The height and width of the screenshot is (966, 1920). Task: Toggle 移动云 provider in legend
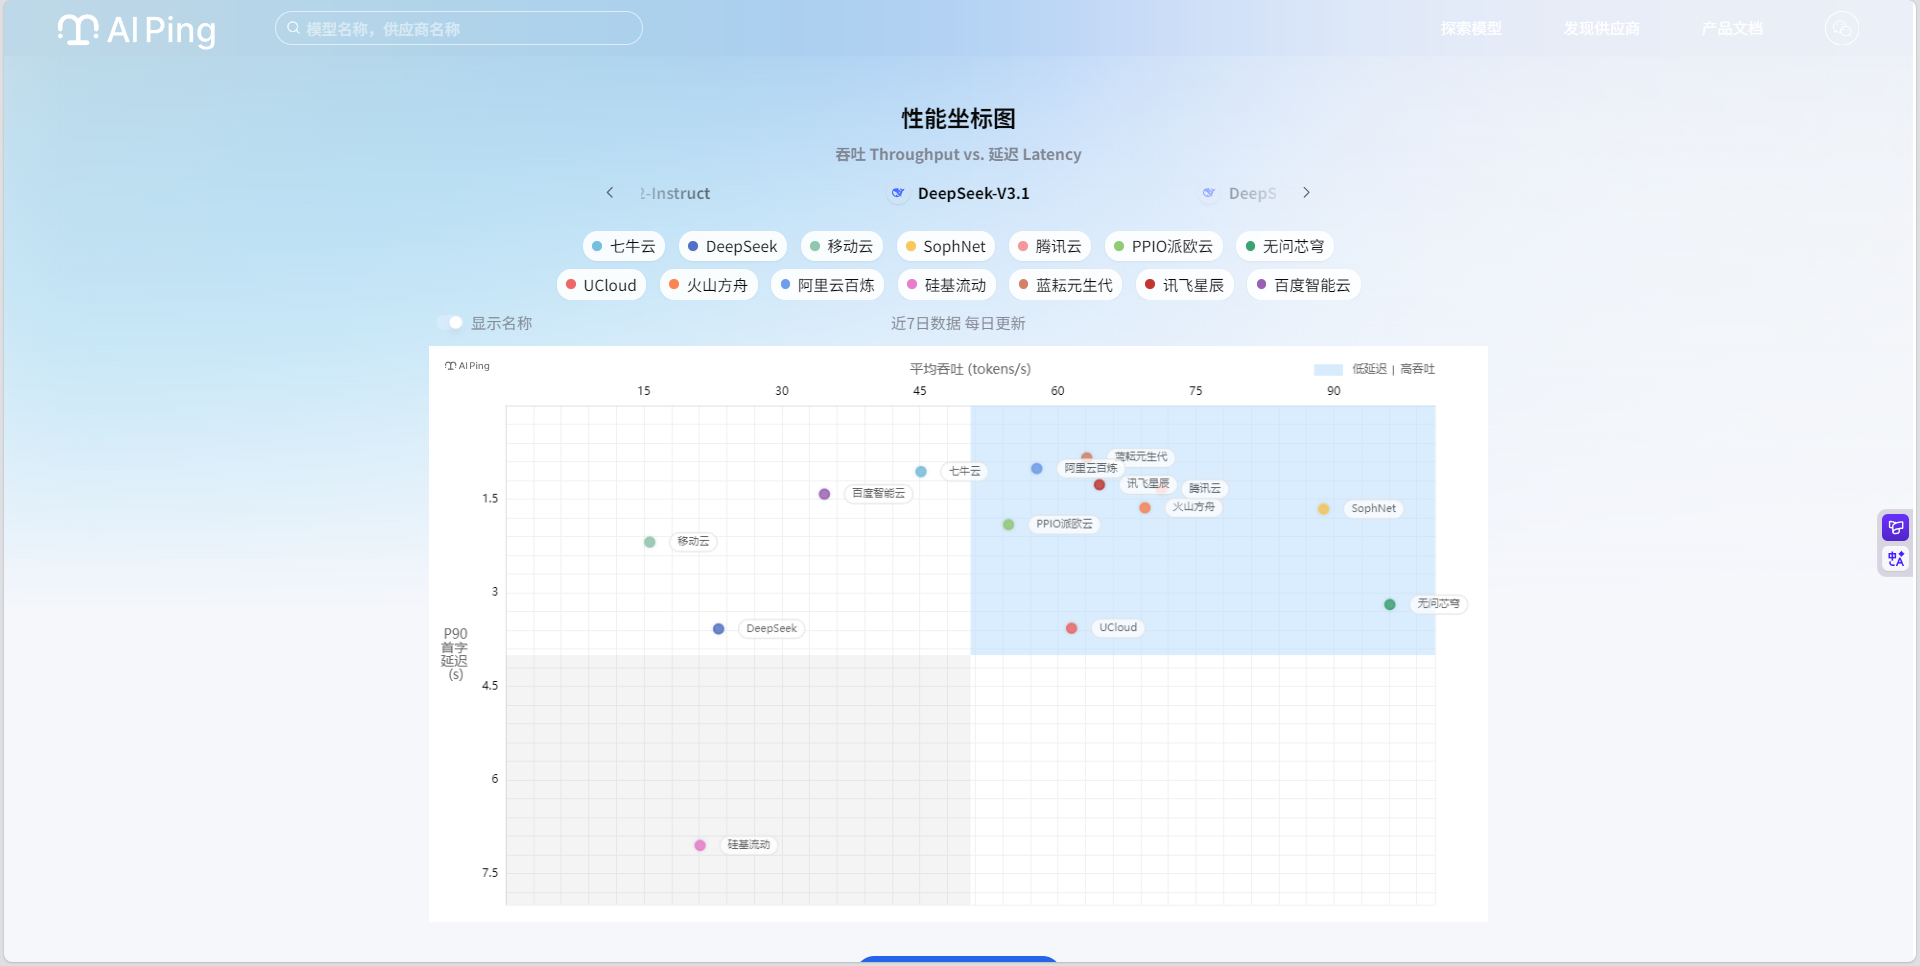point(841,246)
